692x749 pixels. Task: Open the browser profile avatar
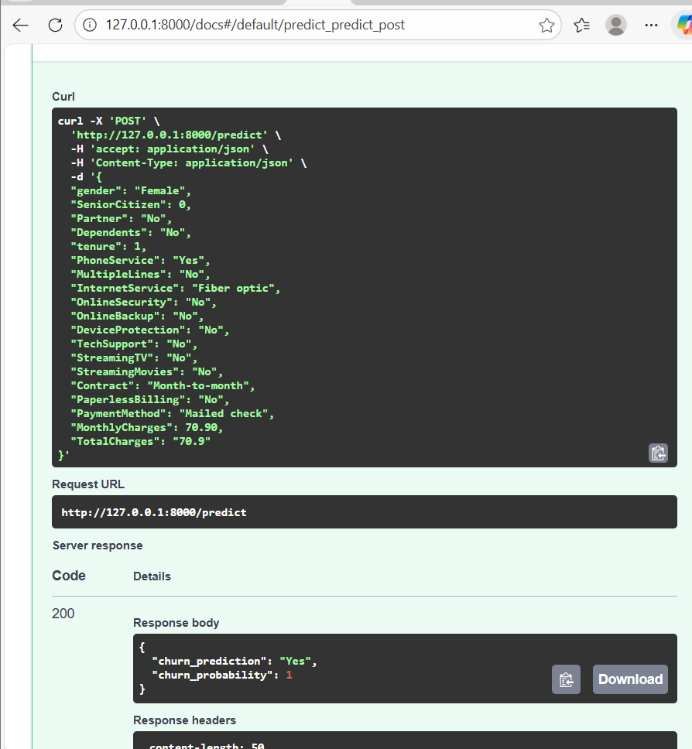pyautogui.click(x=616, y=25)
